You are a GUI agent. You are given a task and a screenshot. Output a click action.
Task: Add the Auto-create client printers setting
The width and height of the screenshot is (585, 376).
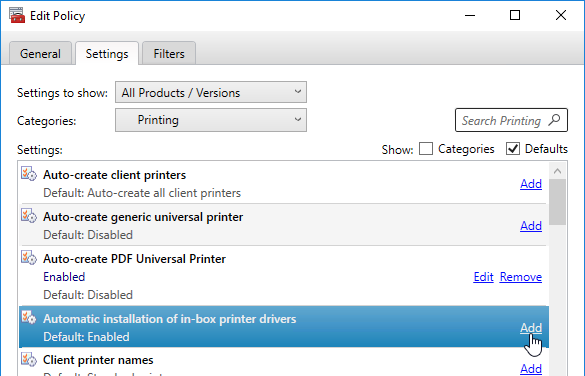(531, 184)
